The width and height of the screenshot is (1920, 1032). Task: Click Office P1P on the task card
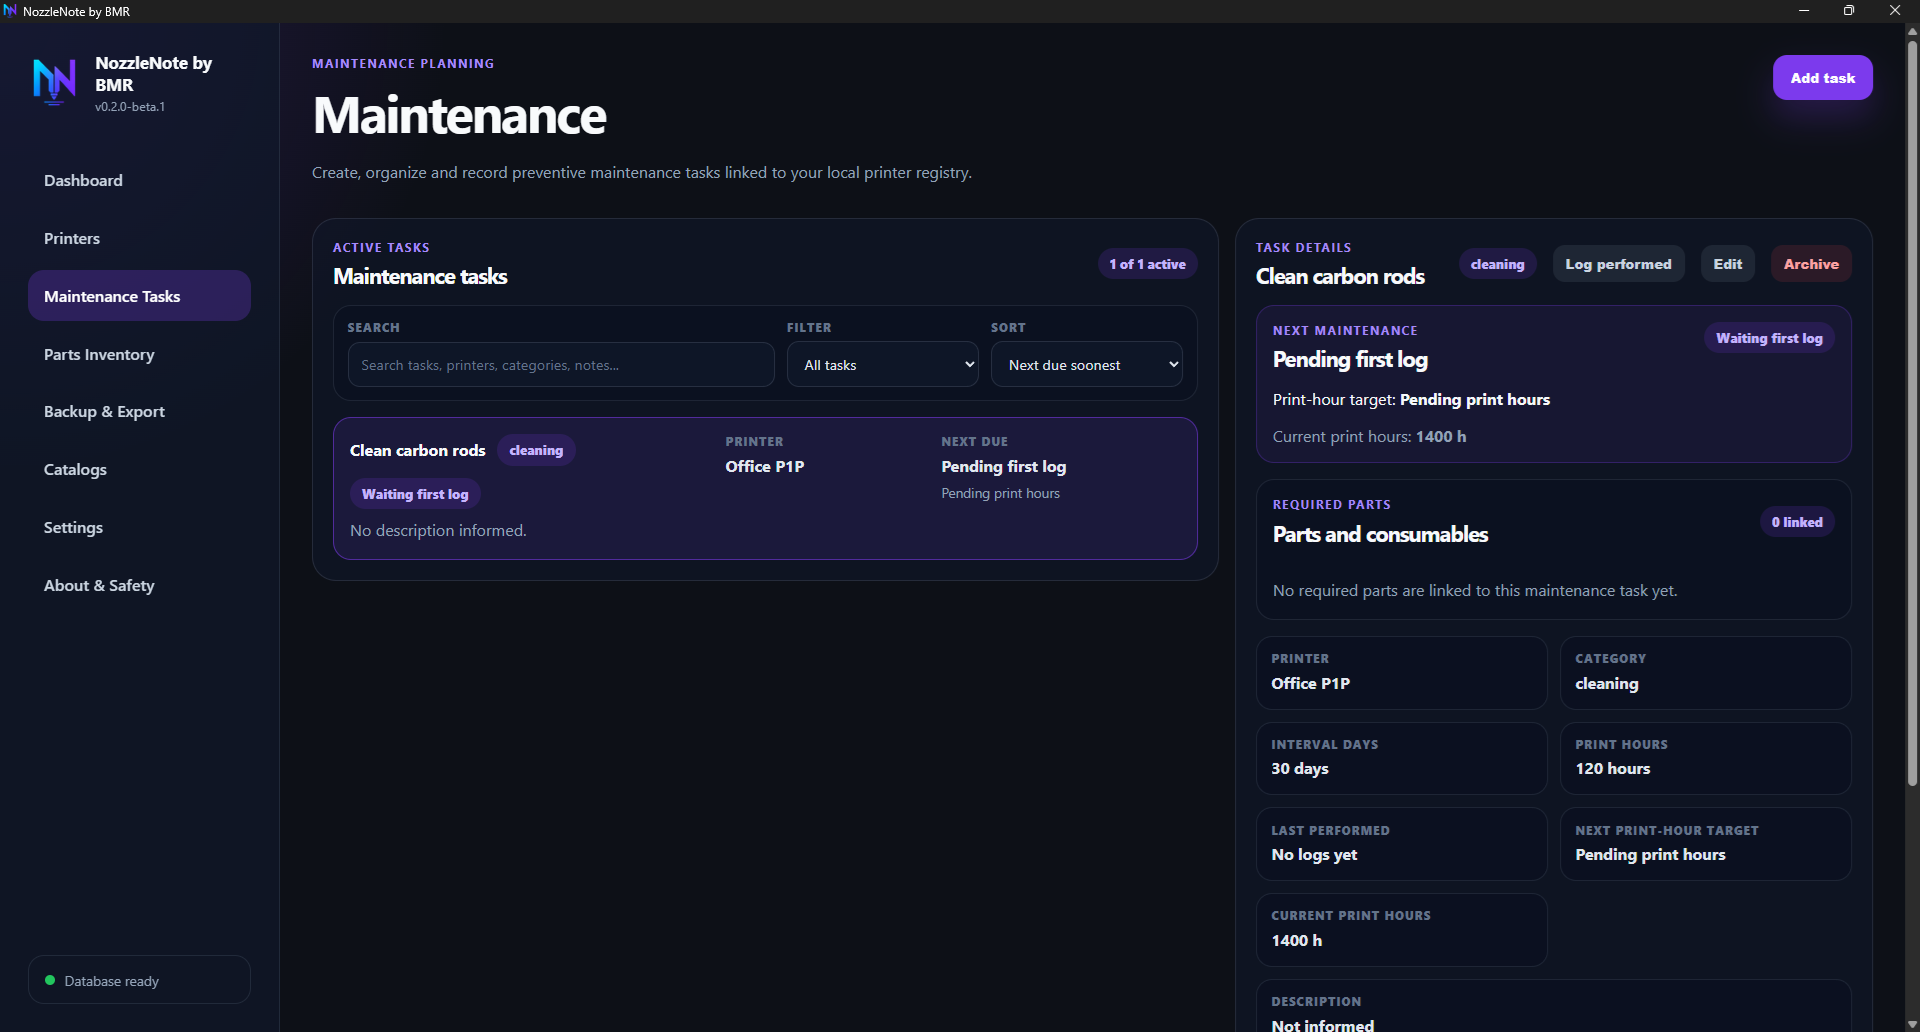click(x=765, y=466)
